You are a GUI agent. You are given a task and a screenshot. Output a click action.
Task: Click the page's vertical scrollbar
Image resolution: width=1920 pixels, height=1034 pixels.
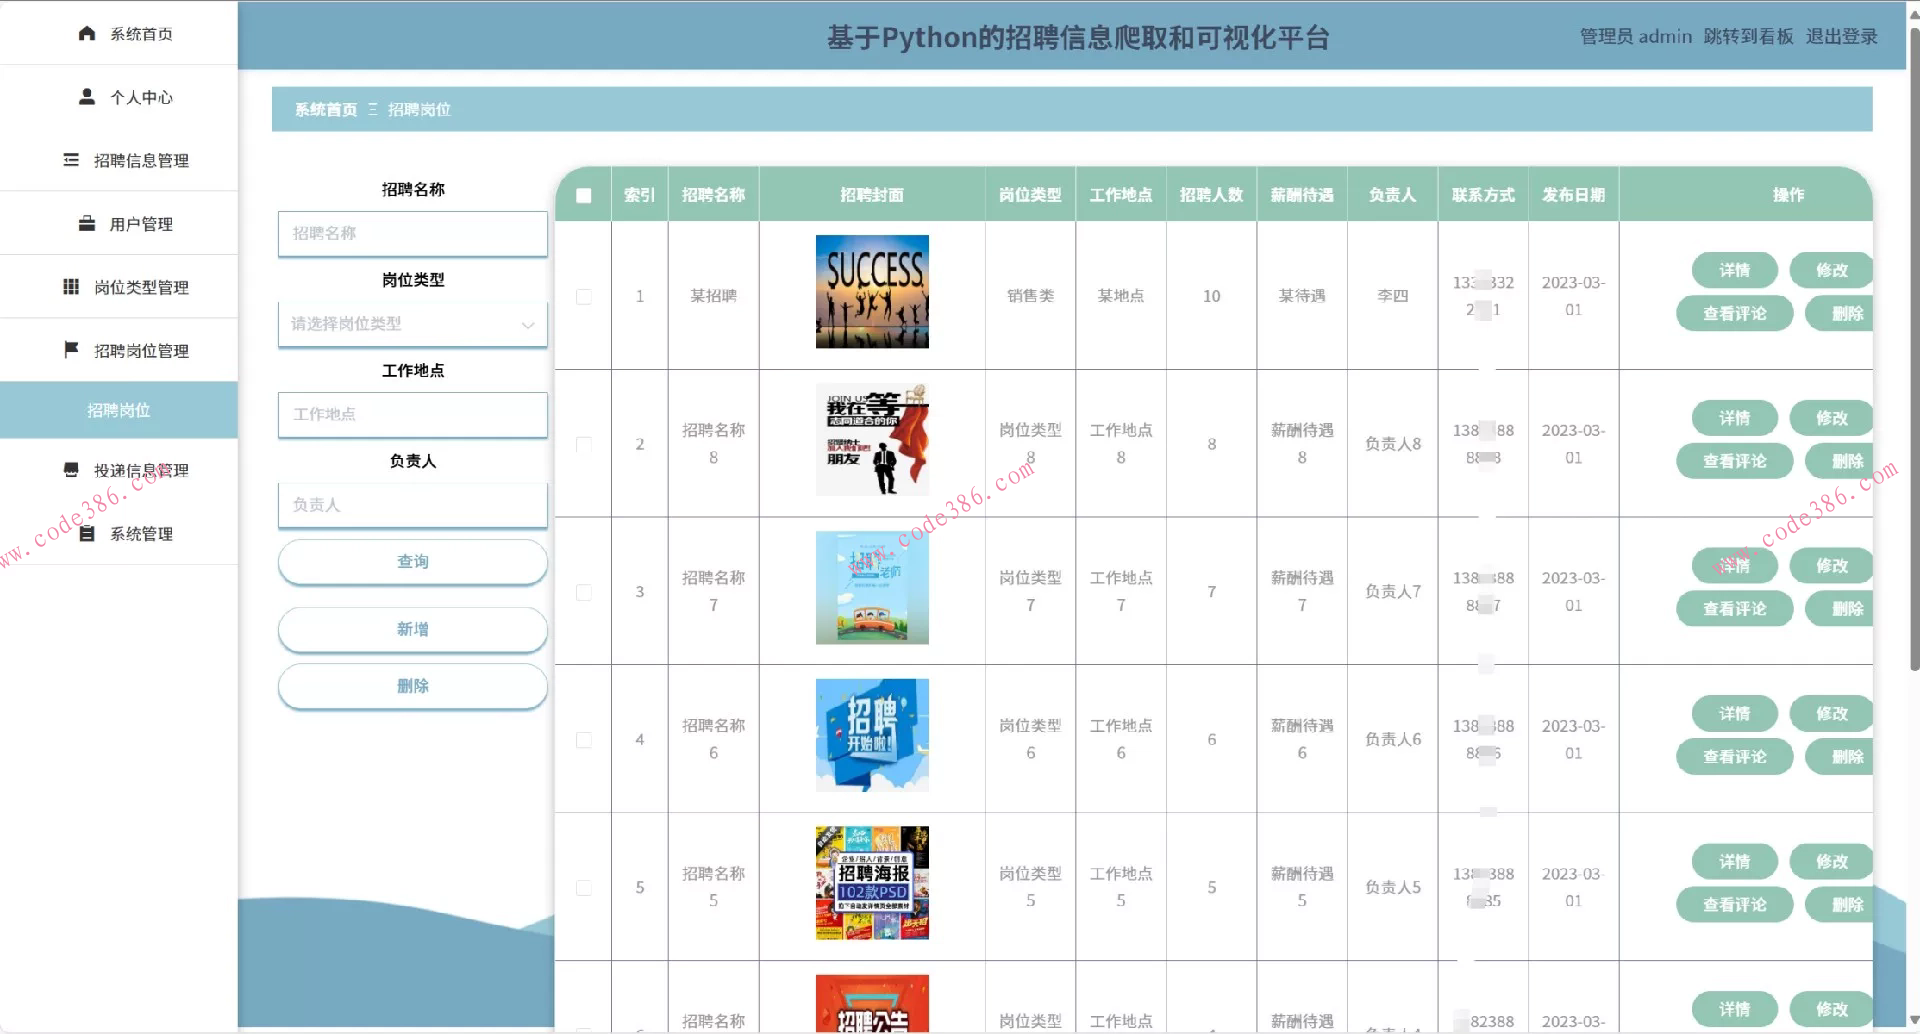1913,350
